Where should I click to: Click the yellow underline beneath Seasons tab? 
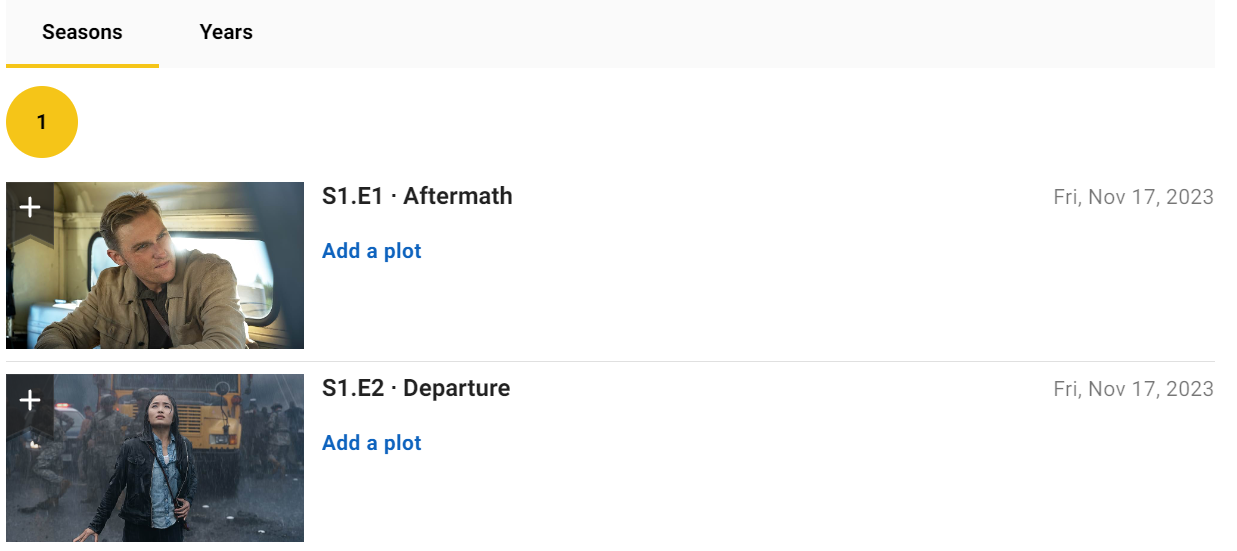tap(82, 66)
